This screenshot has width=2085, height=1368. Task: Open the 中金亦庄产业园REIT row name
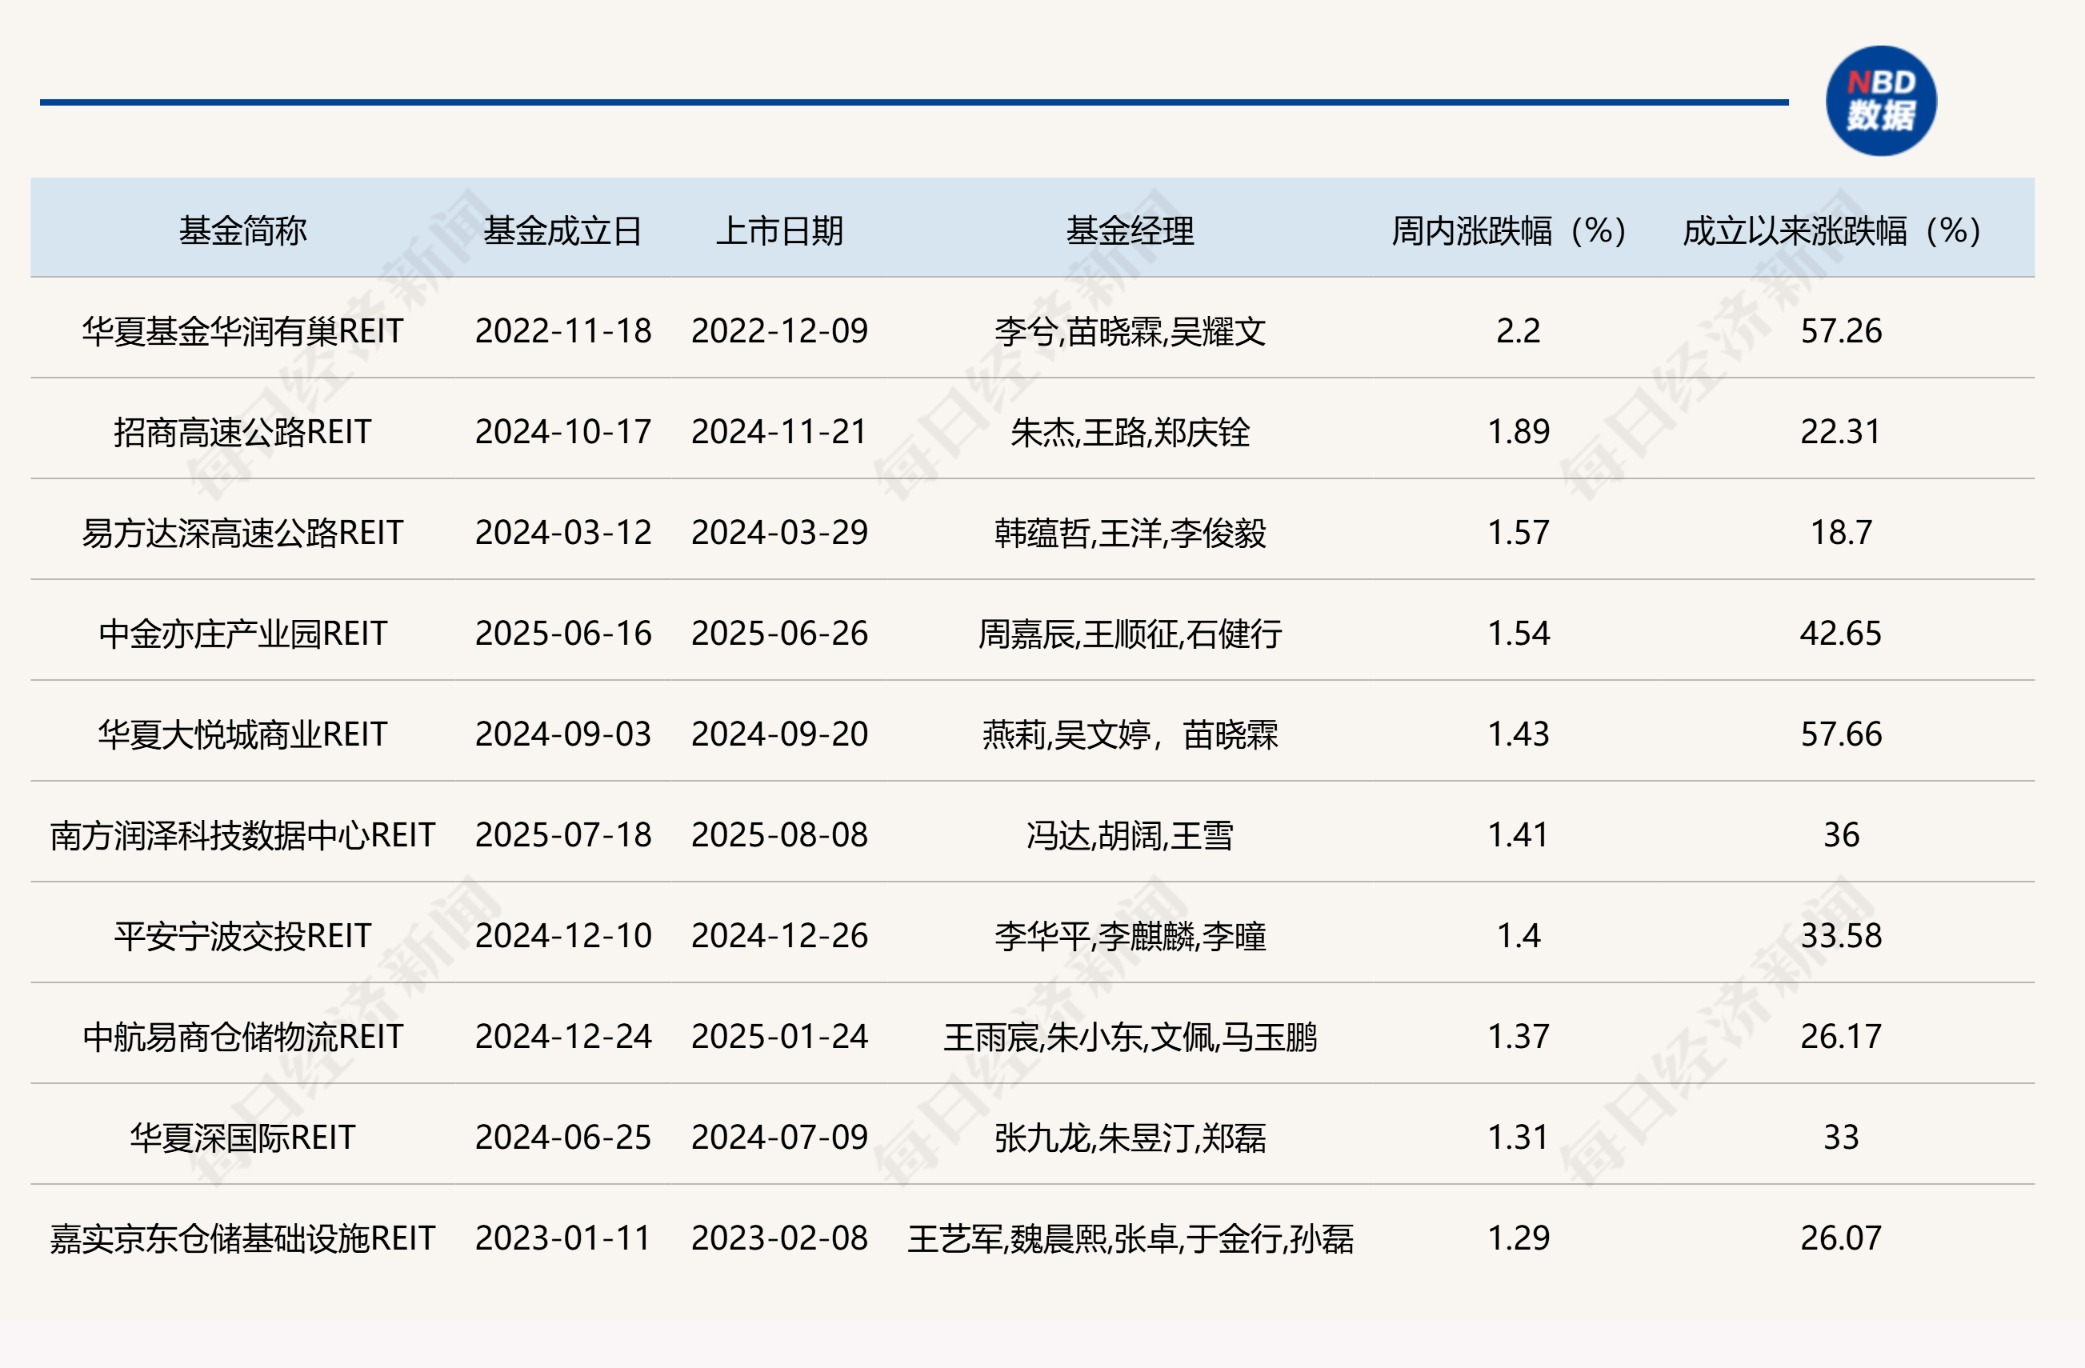click(x=243, y=634)
